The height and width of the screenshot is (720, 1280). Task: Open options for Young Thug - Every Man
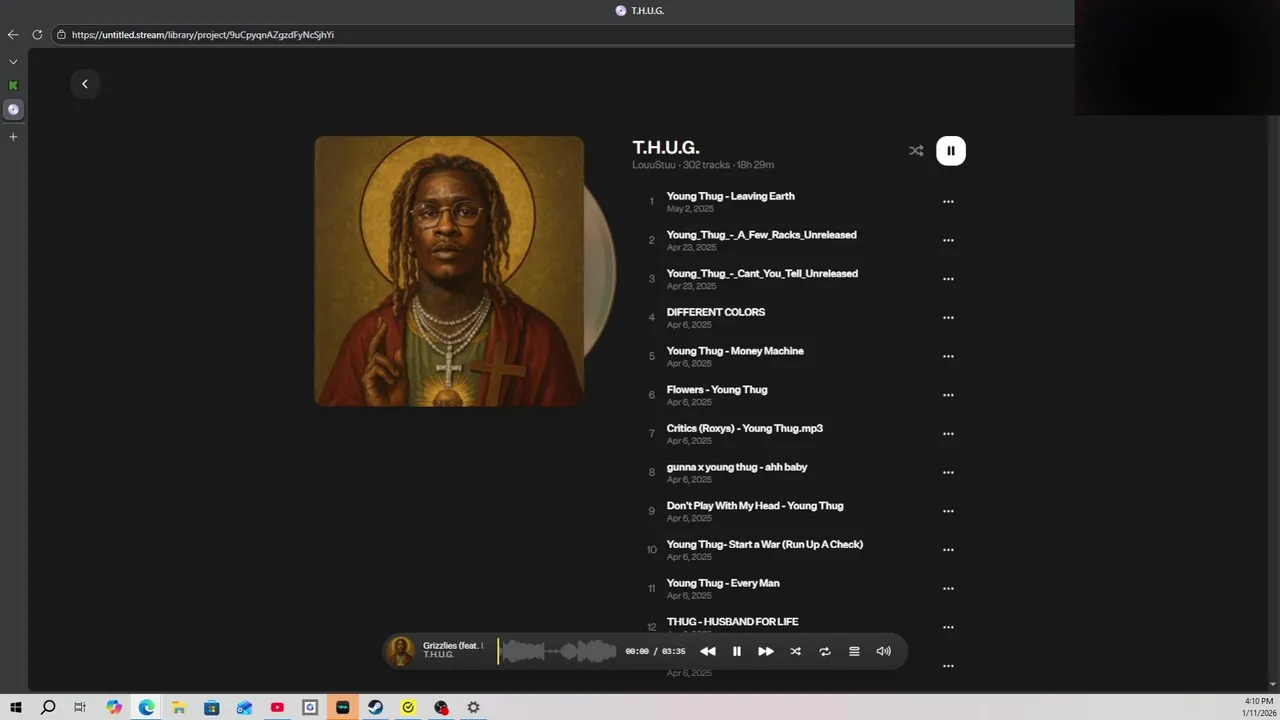(948, 589)
